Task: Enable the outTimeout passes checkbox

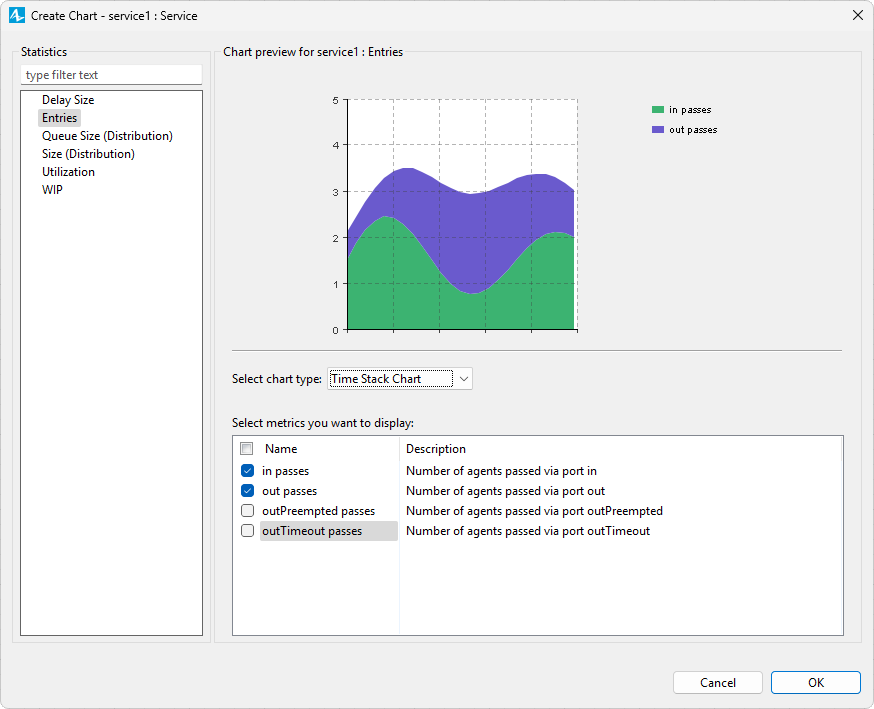Action: pos(247,531)
